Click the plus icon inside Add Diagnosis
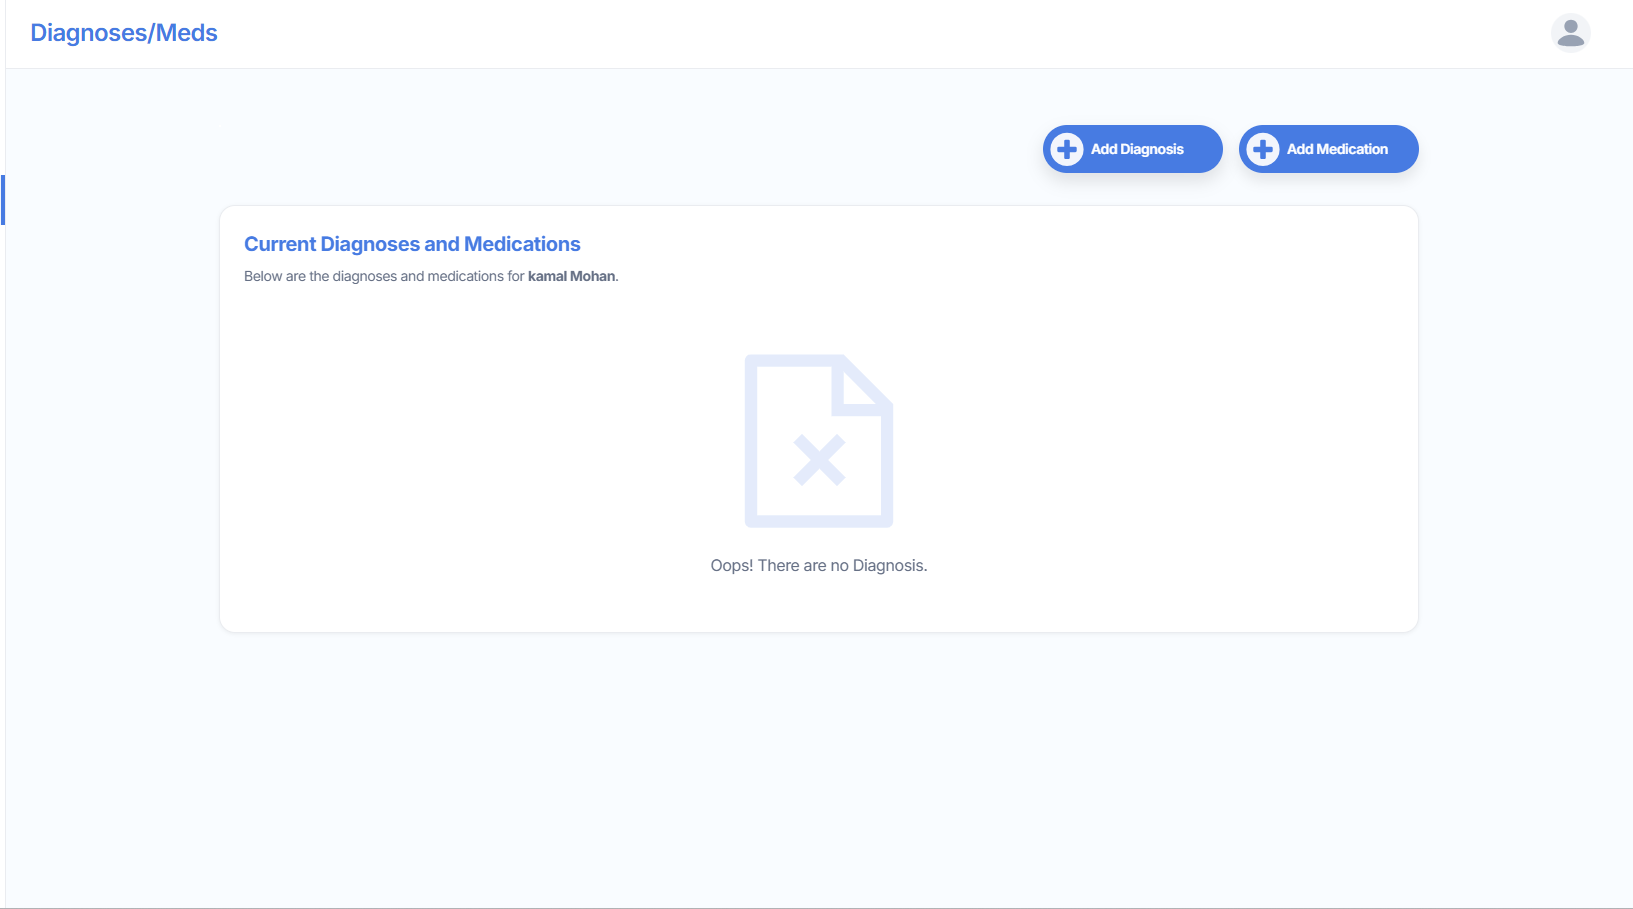The image size is (1633, 909). [x=1067, y=149]
